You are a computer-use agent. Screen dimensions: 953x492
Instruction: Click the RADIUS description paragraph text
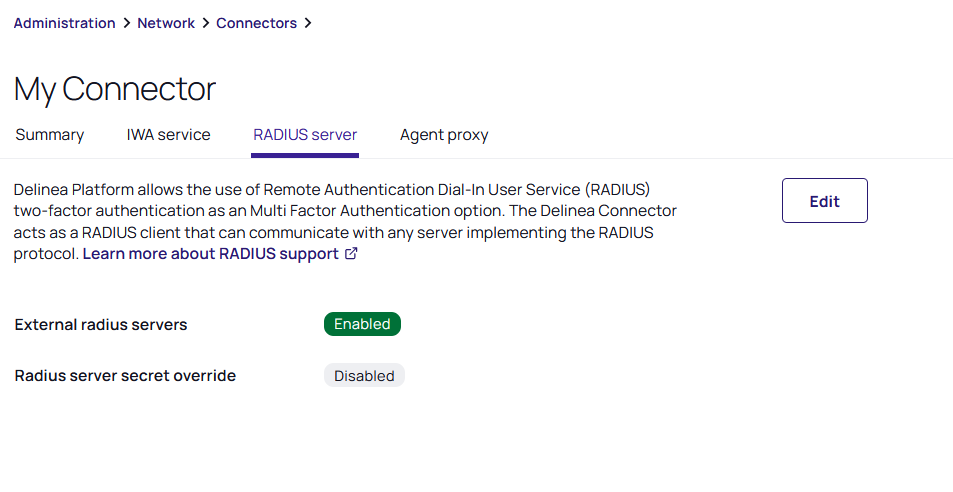pyautogui.click(x=345, y=211)
